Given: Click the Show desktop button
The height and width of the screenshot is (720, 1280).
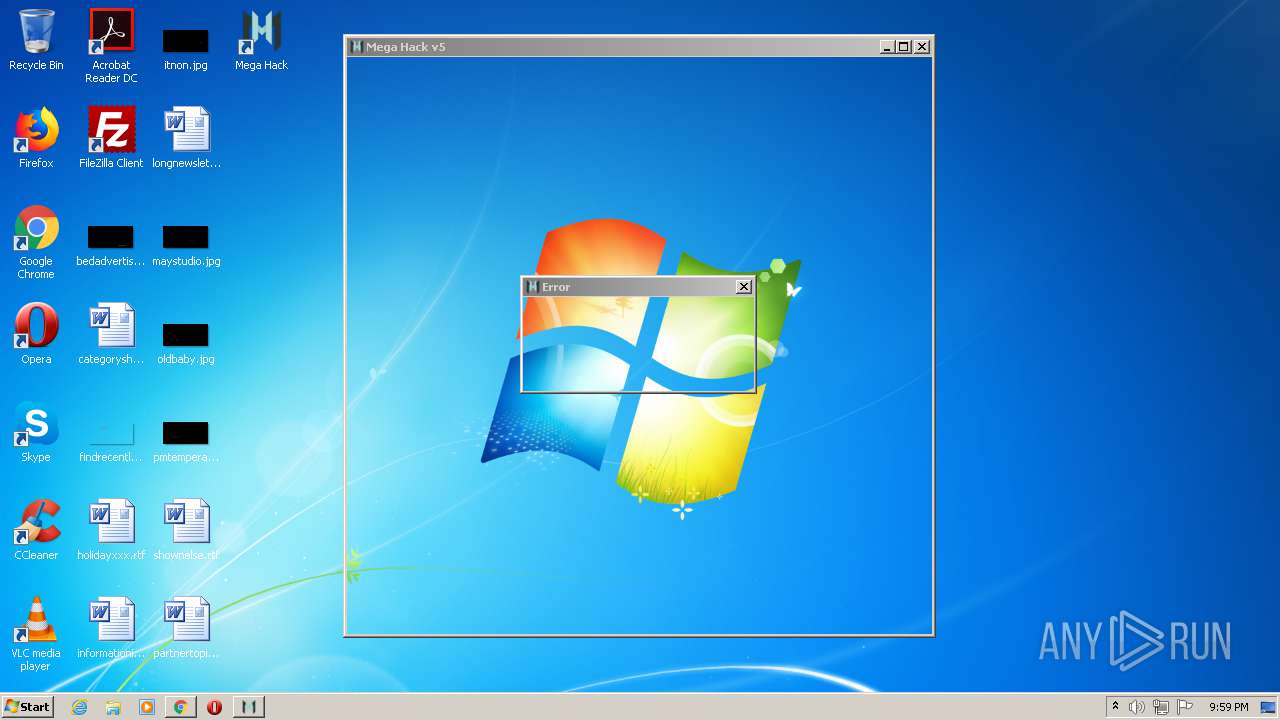Looking at the screenshot, I should pyautogui.click(x=1269, y=707).
